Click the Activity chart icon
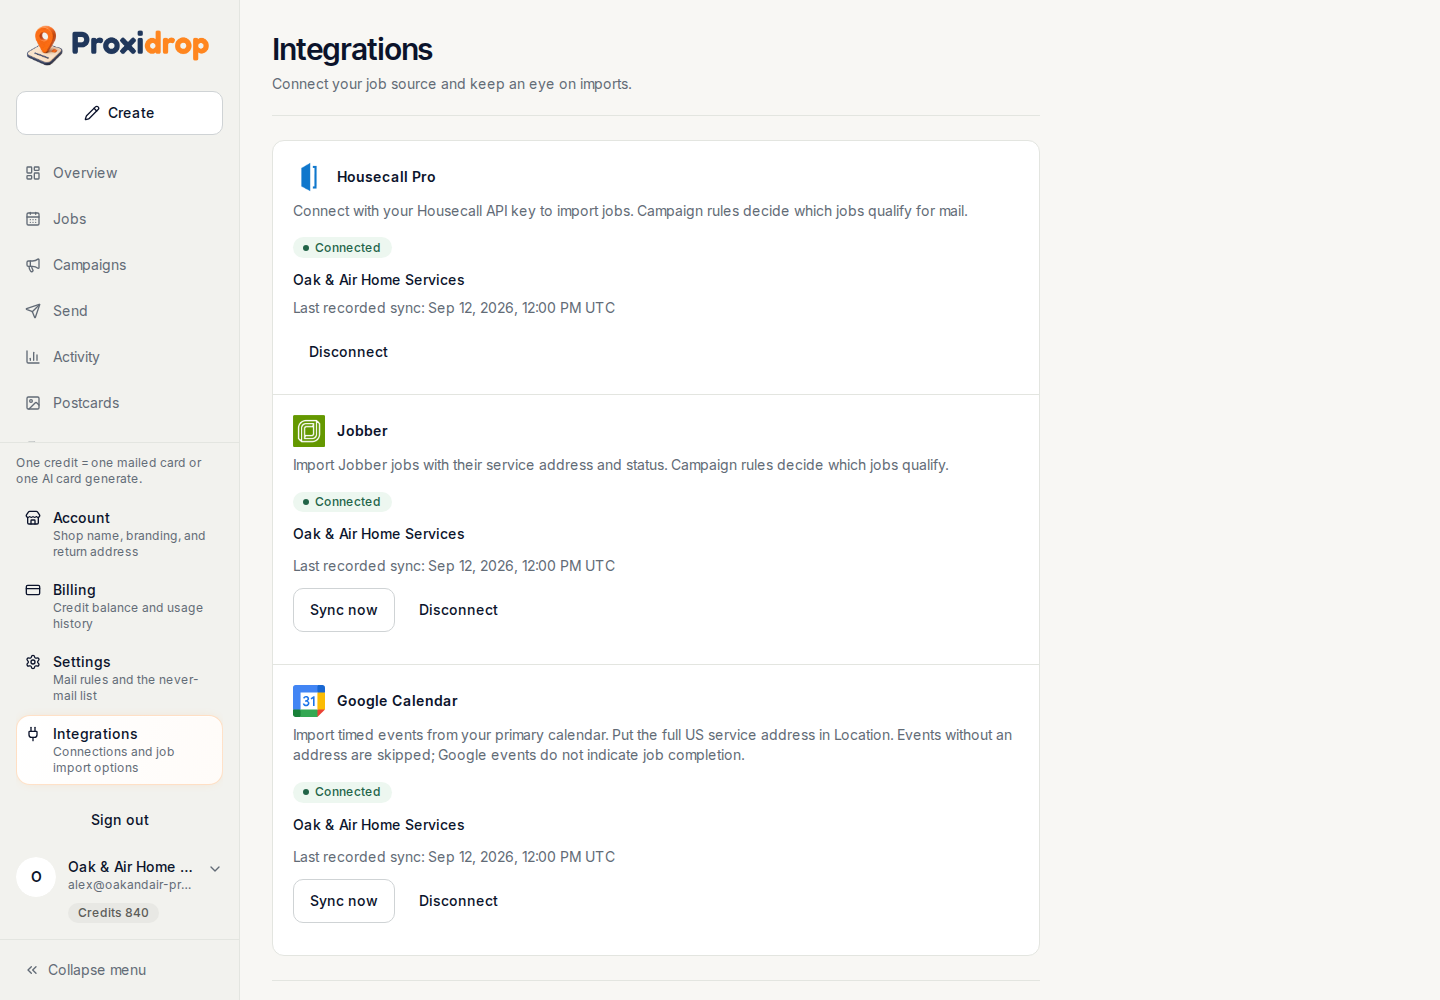 33,357
